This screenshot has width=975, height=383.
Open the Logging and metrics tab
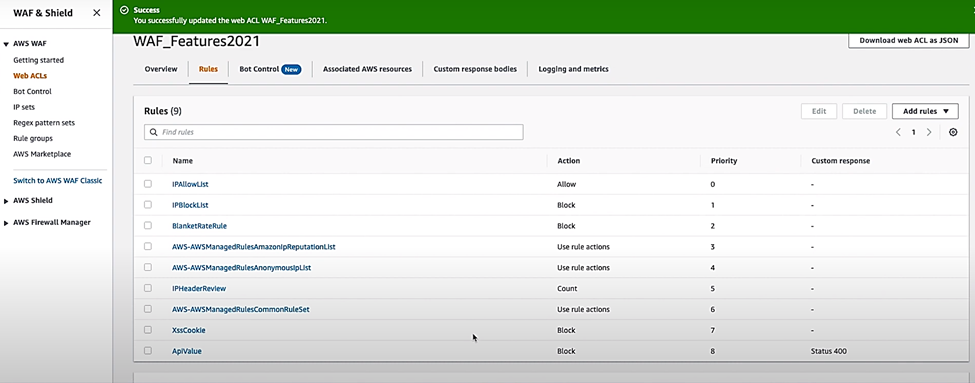[573, 69]
